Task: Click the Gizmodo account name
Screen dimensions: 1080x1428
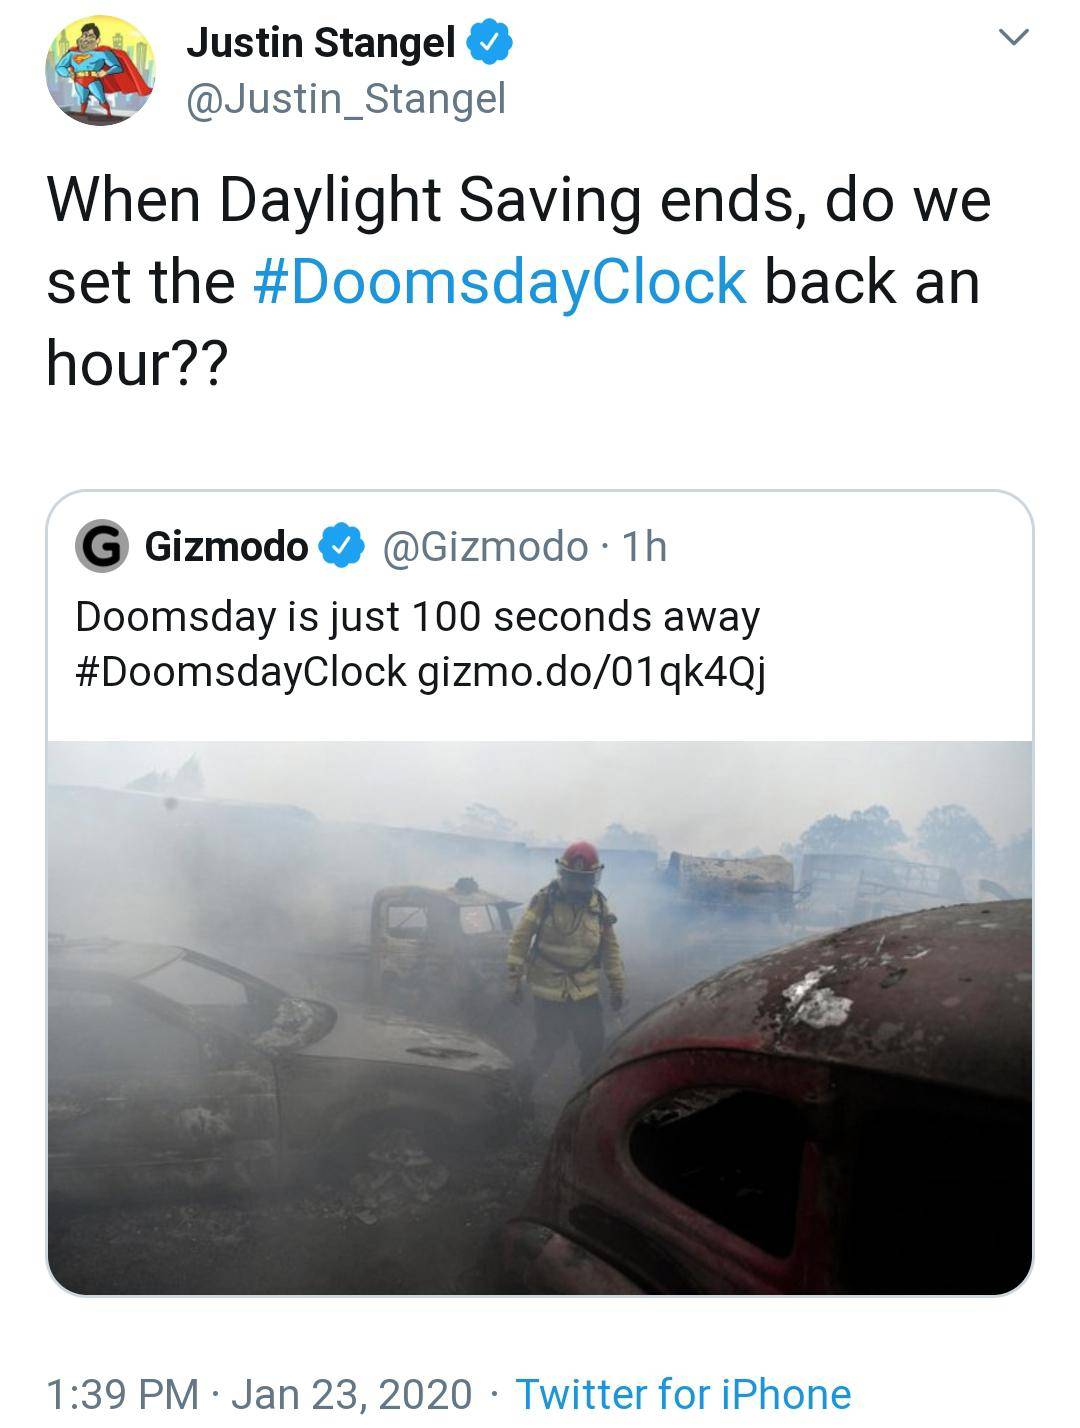Action: (226, 547)
